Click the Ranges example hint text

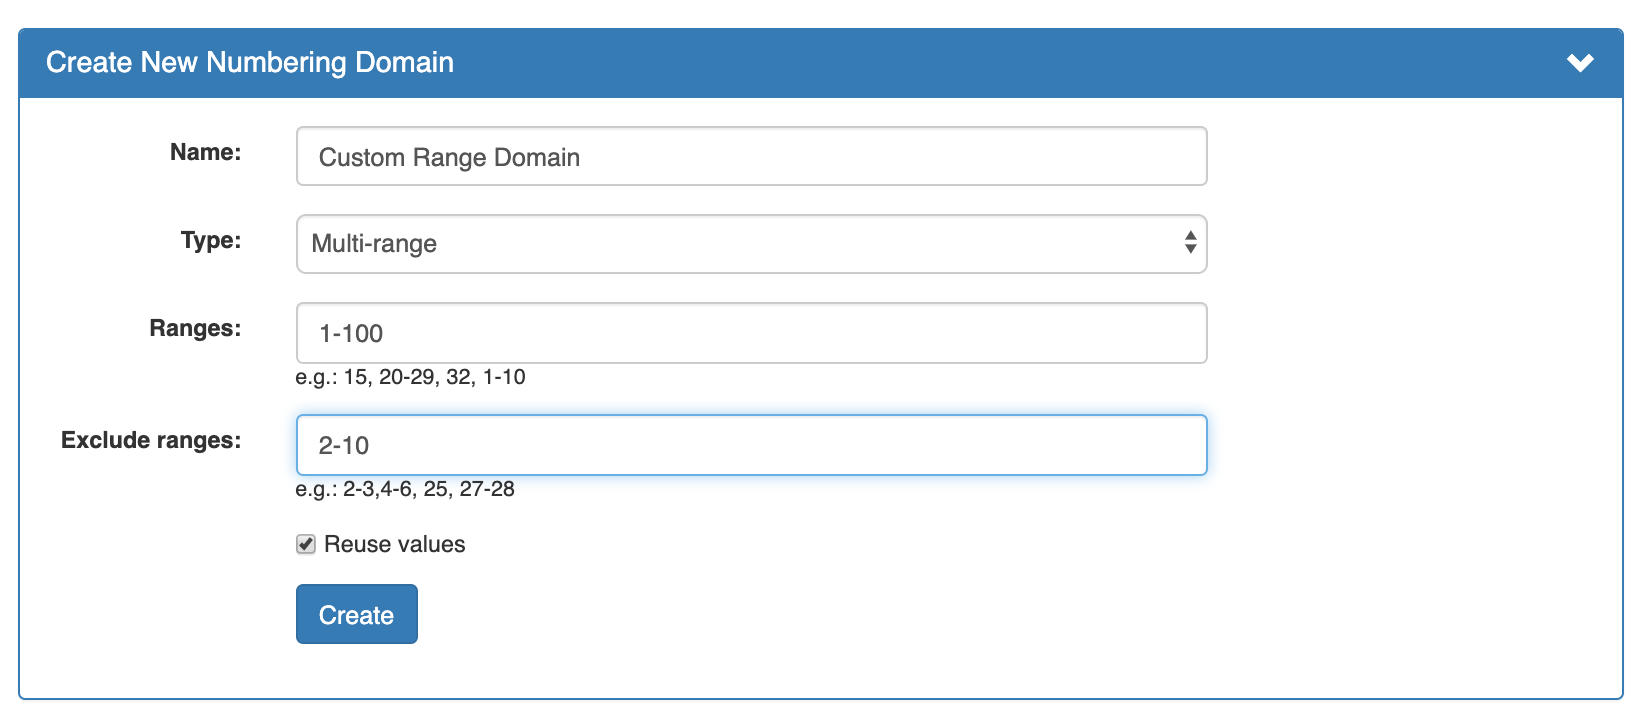click(410, 377)
